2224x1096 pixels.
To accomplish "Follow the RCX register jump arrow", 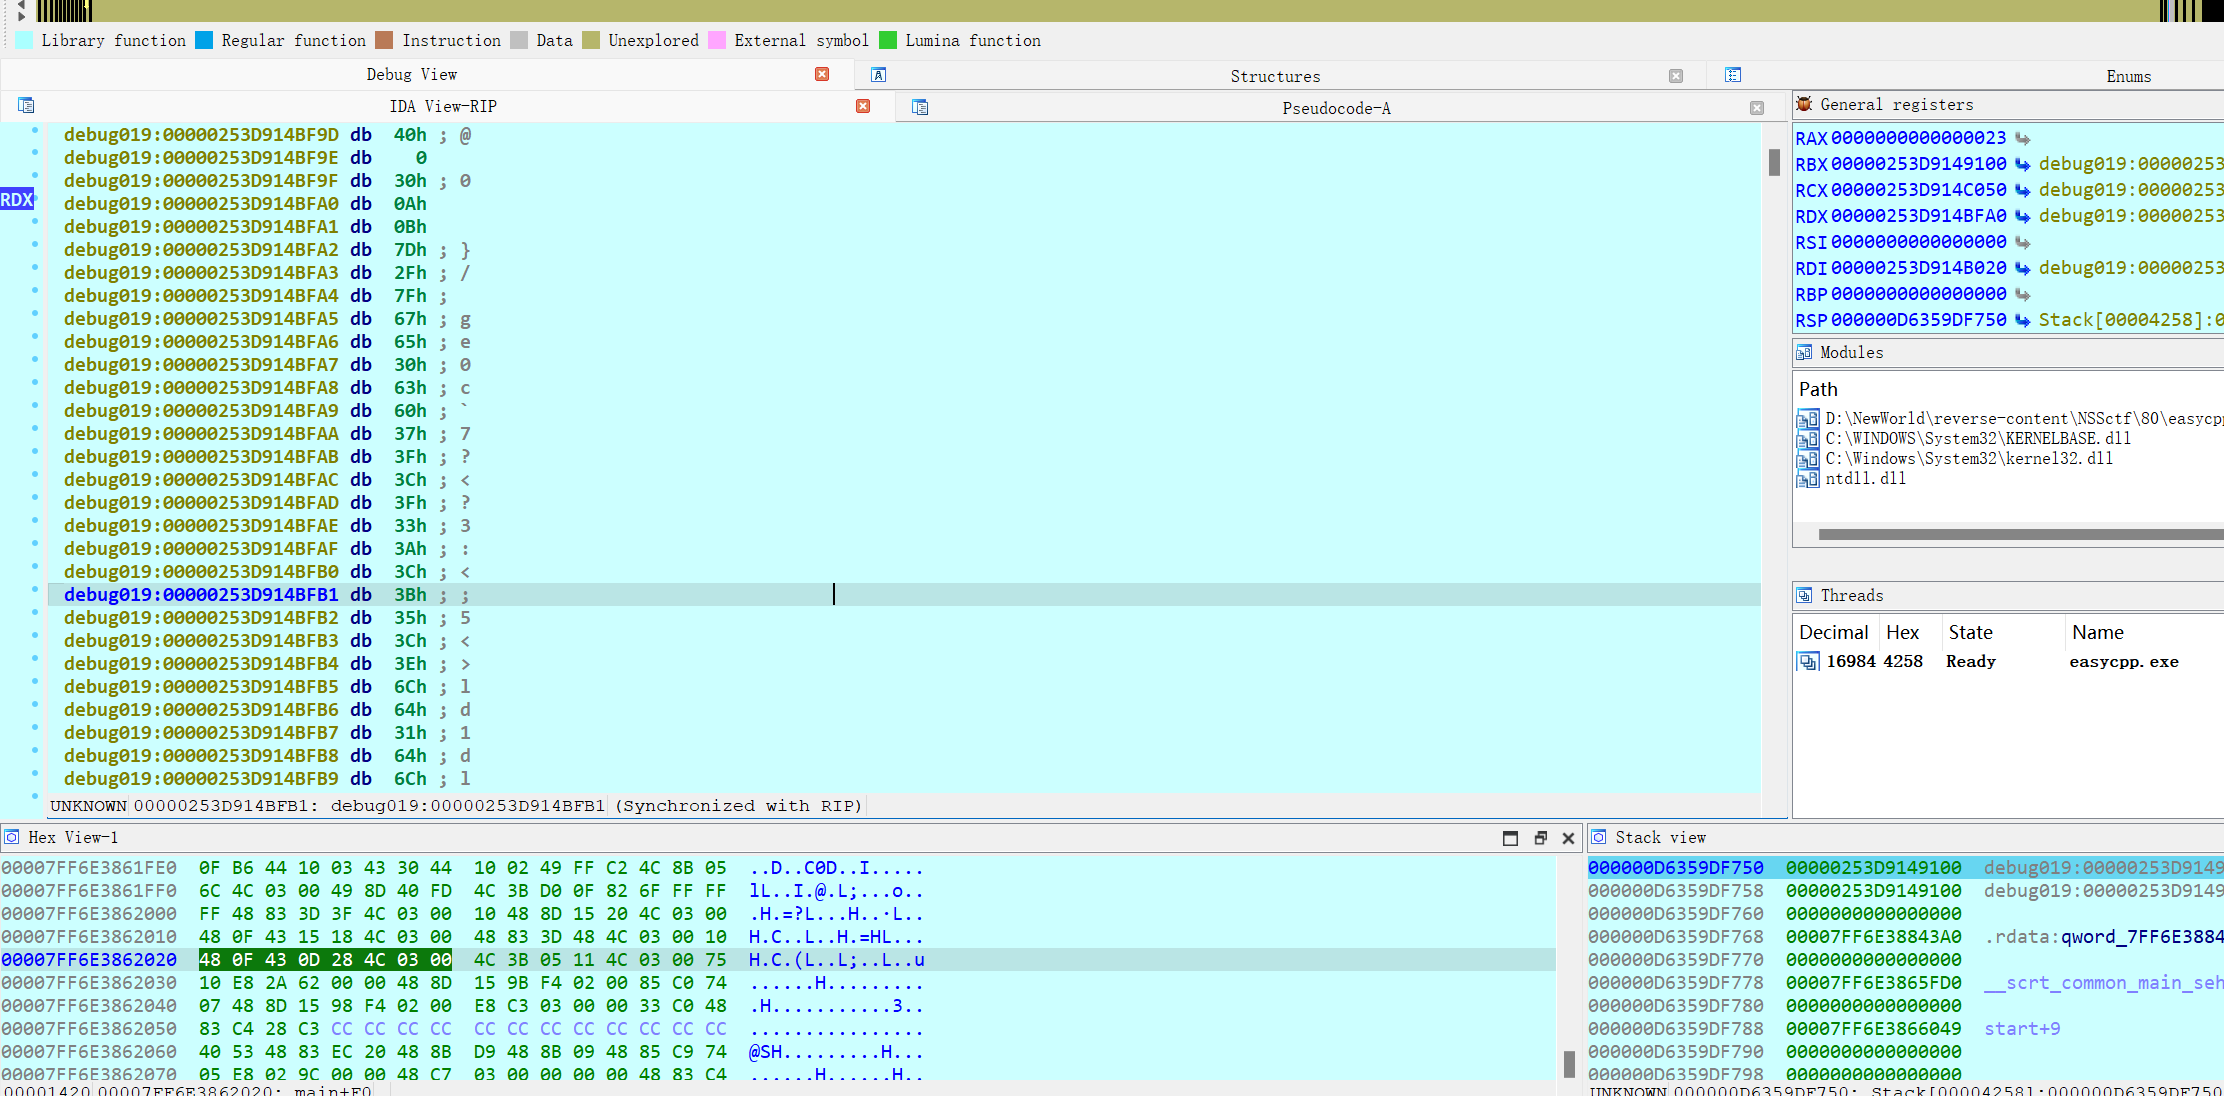I will click(2022, 190).
